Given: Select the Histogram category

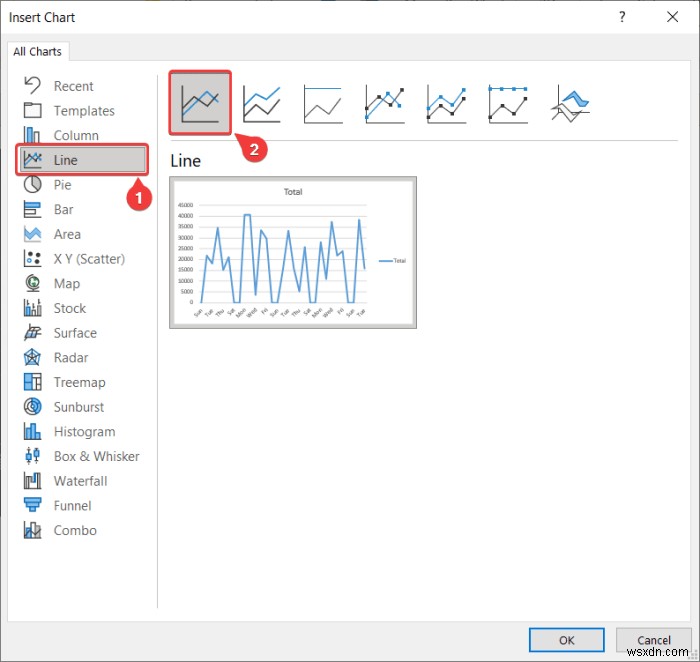Looking at the screenshot, I should (x=84, y=432).
